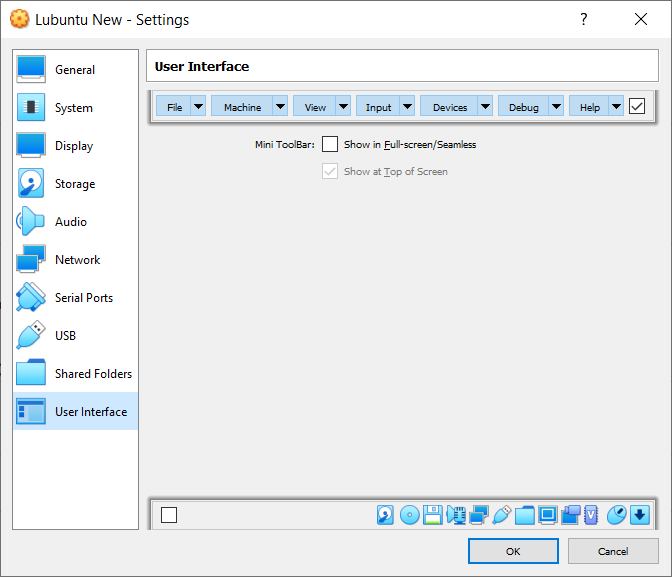The image size is (672, 577).
Task: Confirm settings with the OK button
Action: click(513, 551)
